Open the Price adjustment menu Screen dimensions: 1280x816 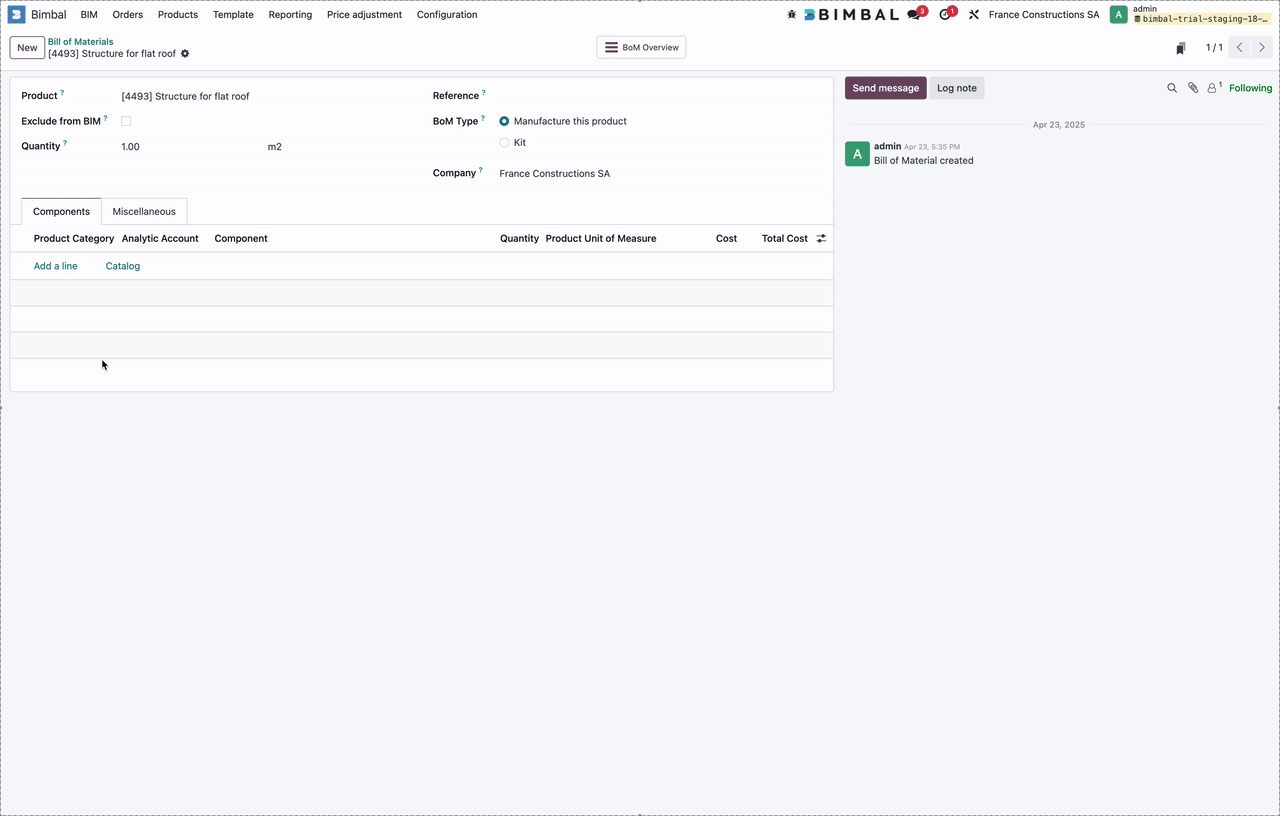click(364, 15)
